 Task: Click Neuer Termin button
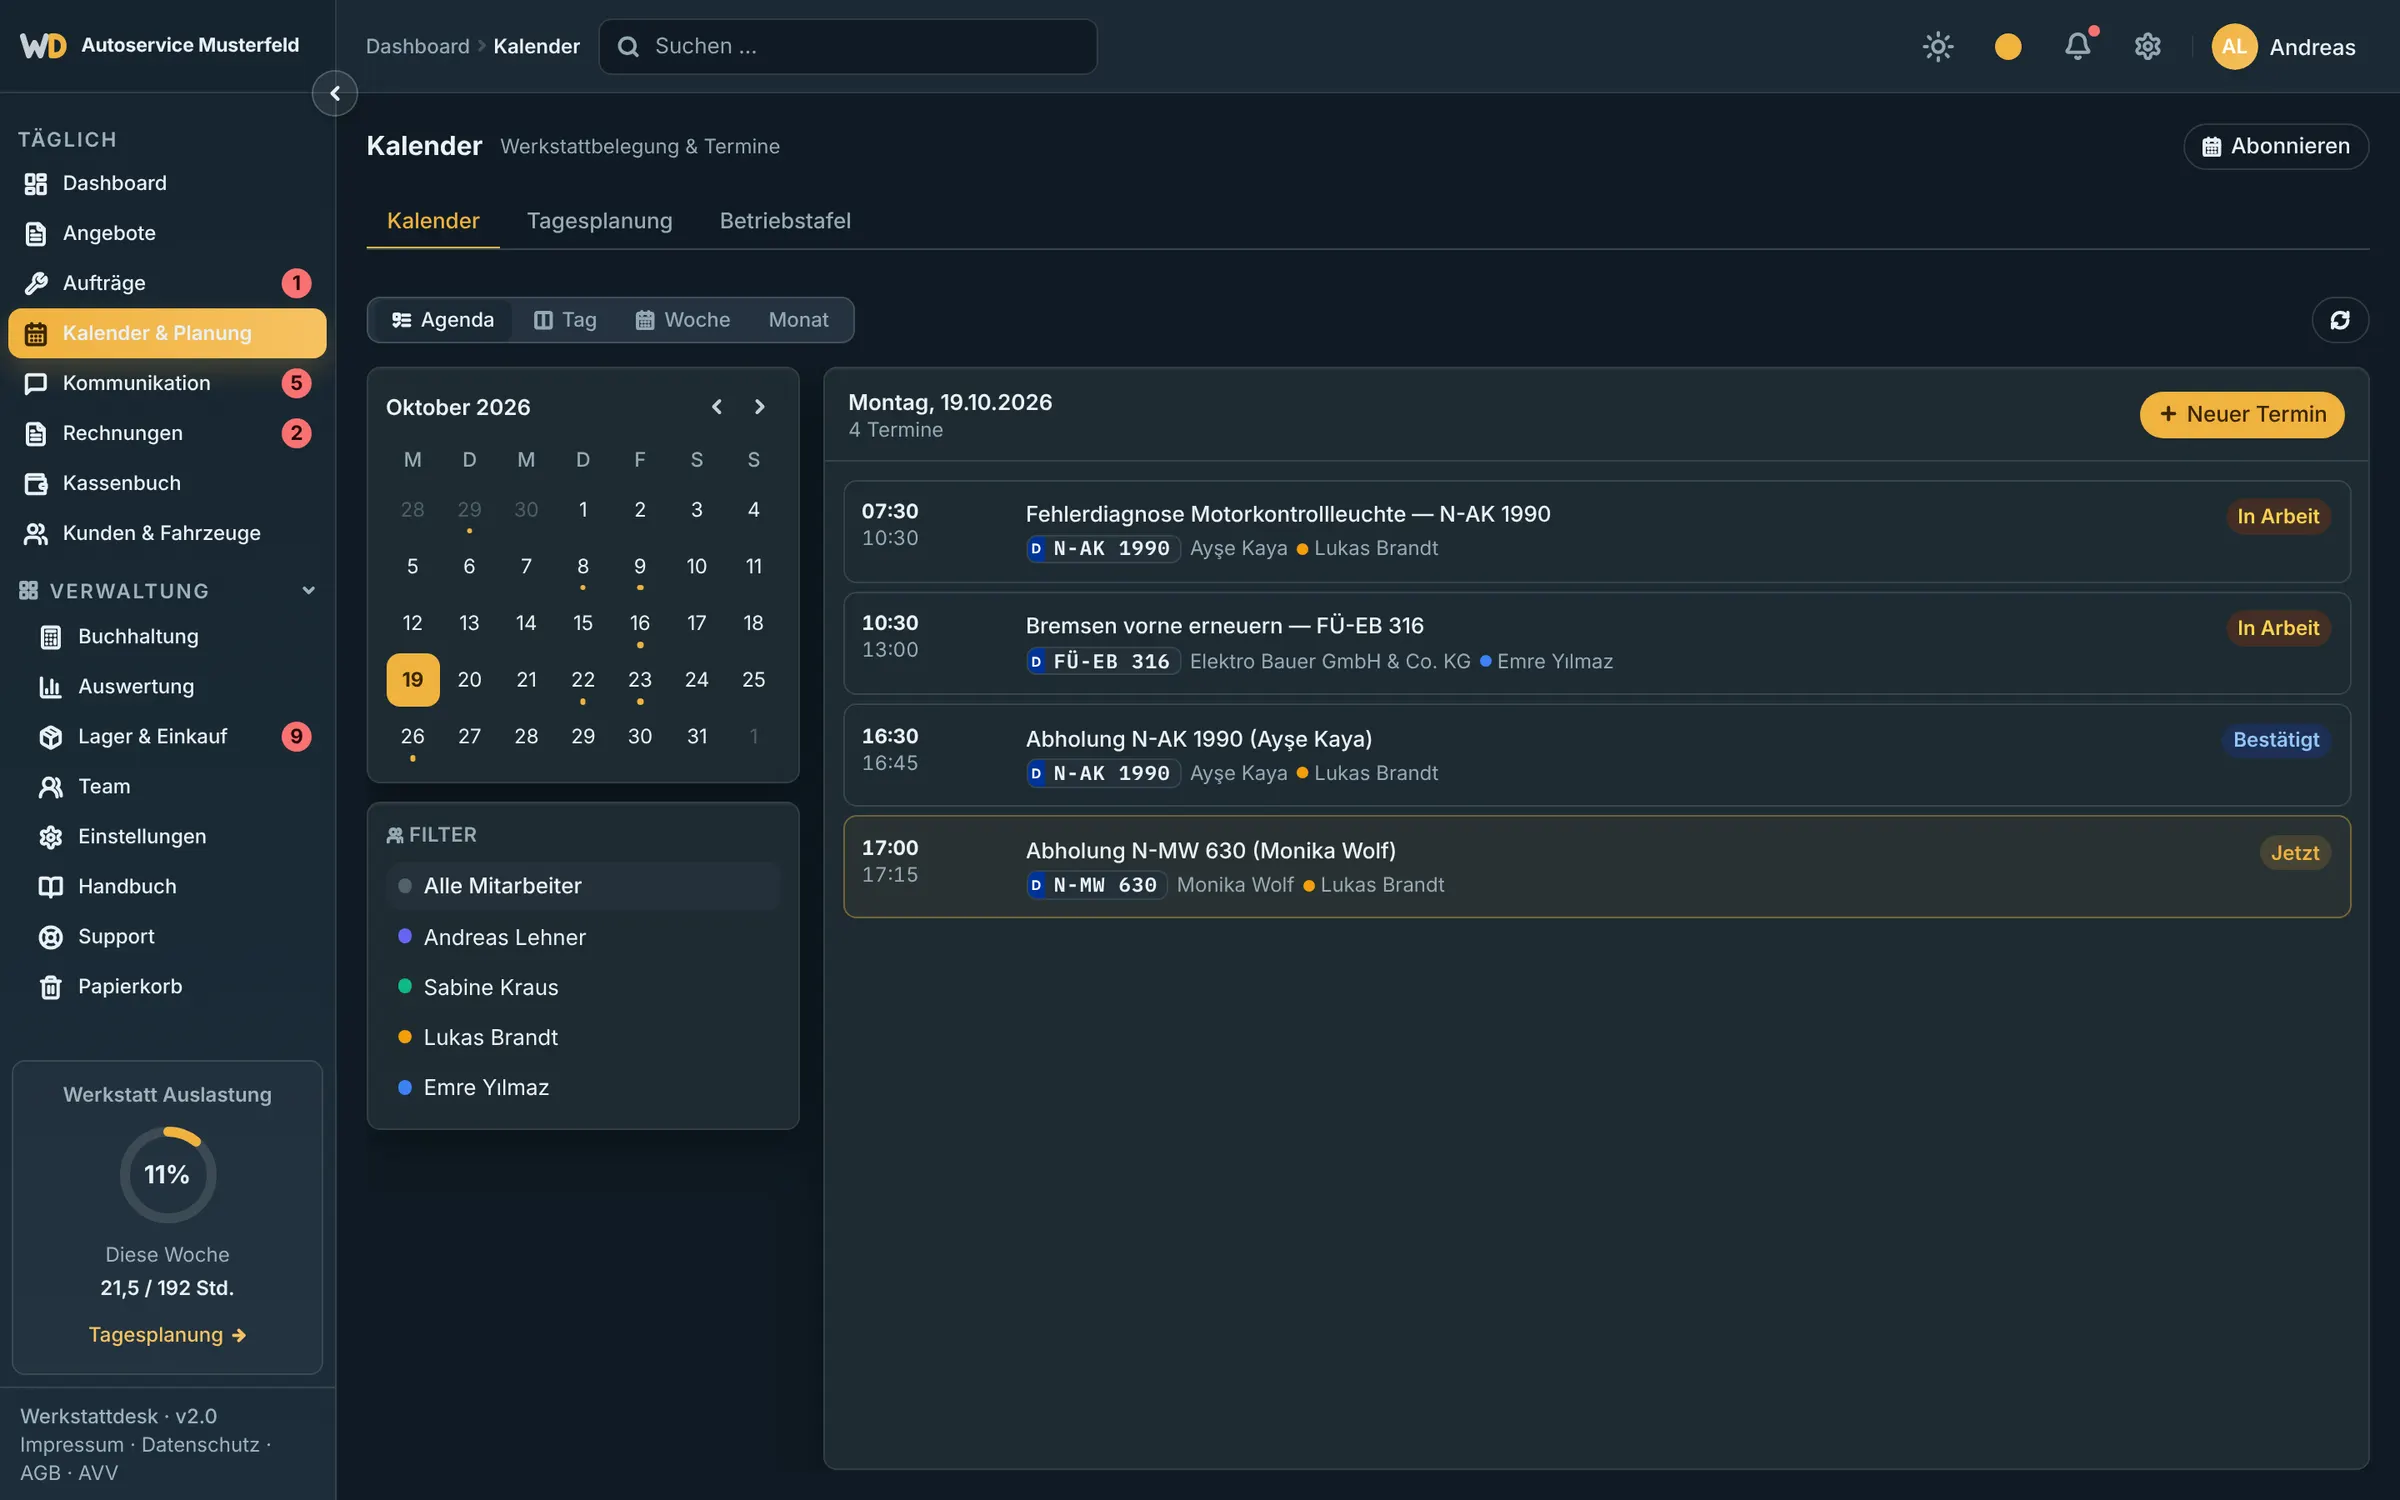(x=2242, y=414)
